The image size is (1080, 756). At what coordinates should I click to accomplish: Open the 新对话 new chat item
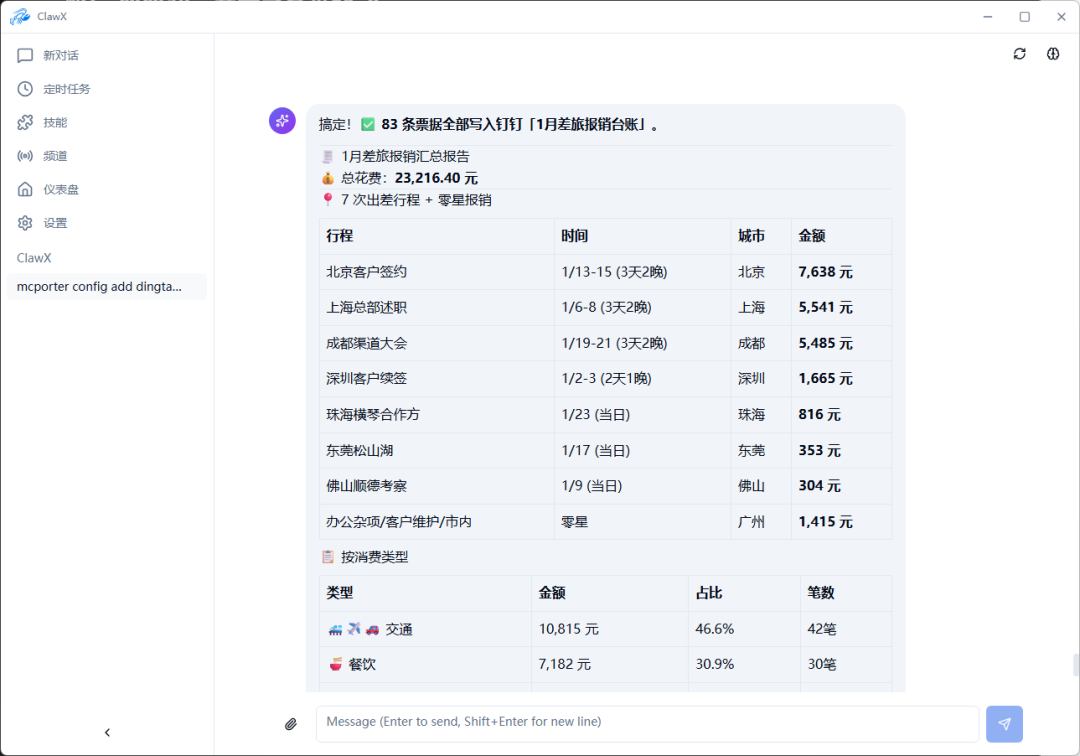[107, 55]
